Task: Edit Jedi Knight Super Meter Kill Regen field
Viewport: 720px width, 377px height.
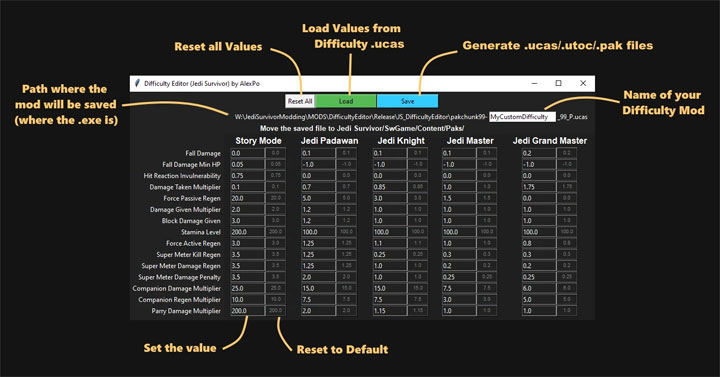Action: (389, 254)
